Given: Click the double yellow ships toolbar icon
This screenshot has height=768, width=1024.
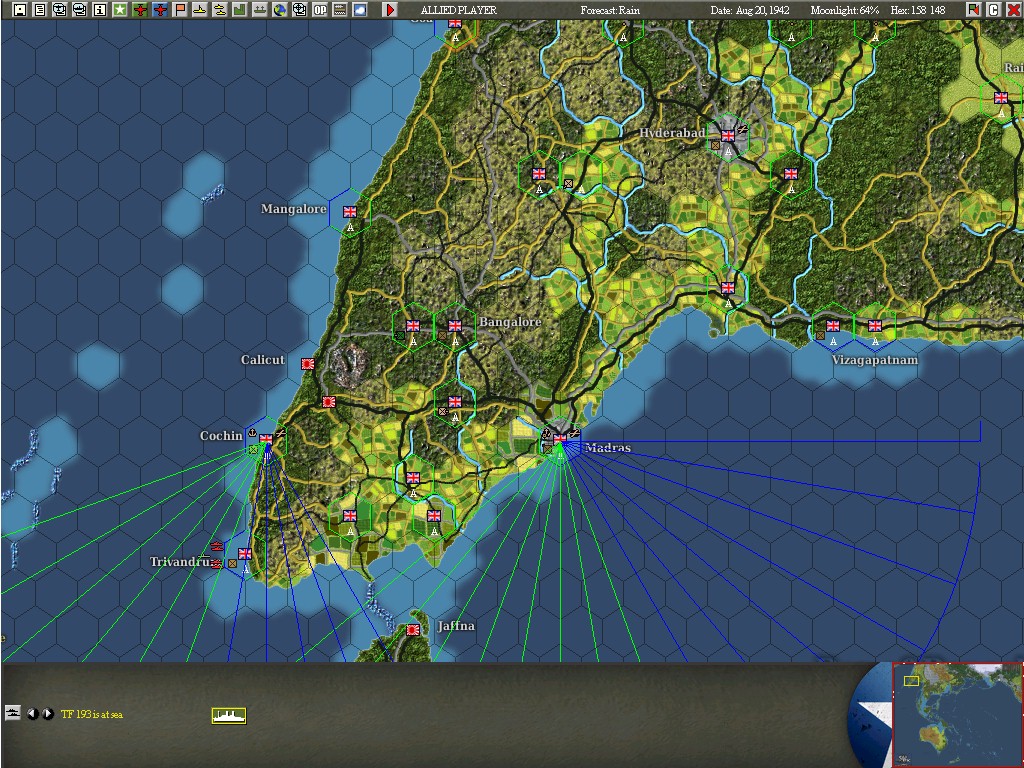Looking at the screenshot, I should pos(219,10).
